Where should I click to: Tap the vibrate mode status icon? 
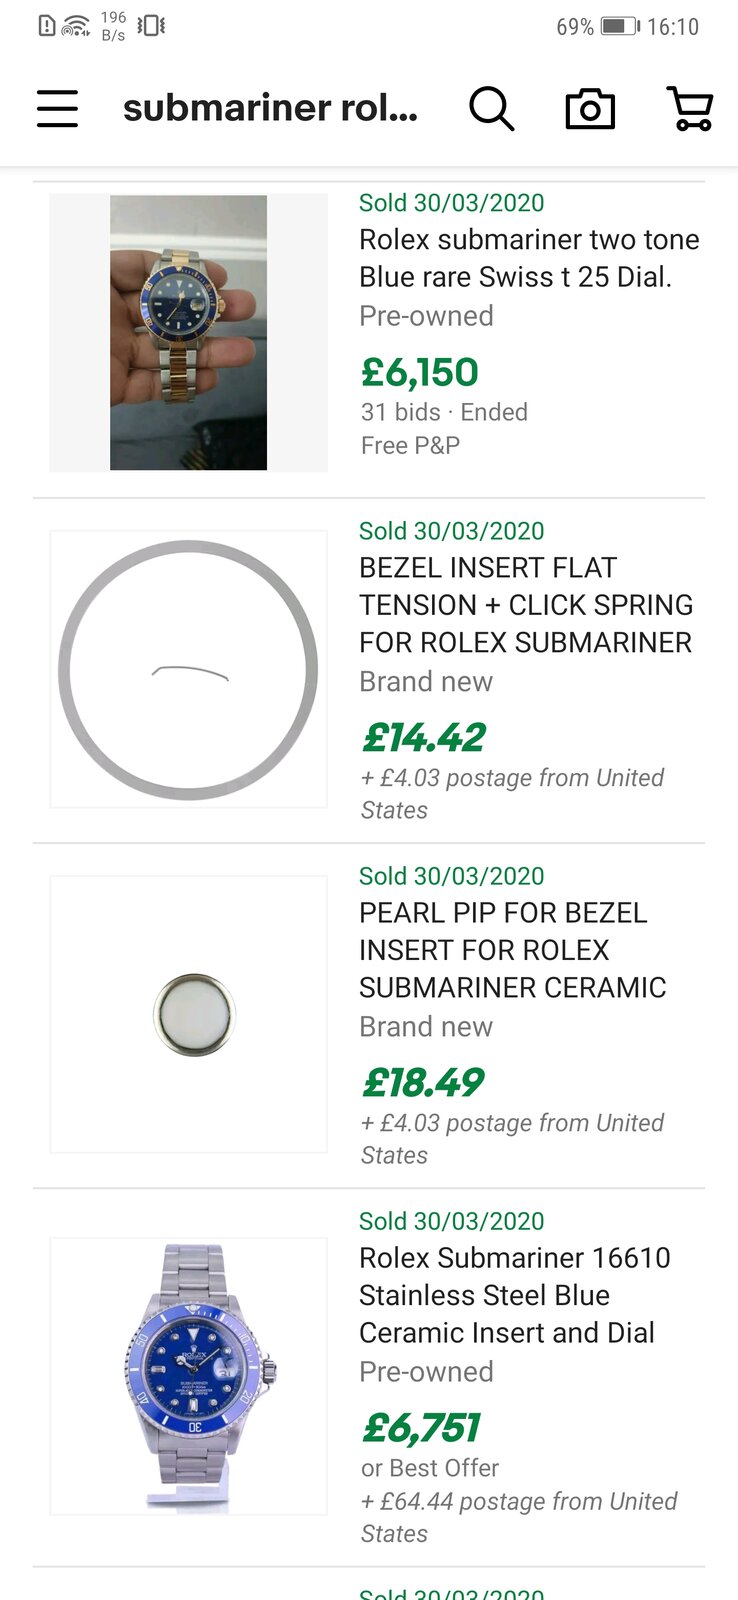click(151, 26)
